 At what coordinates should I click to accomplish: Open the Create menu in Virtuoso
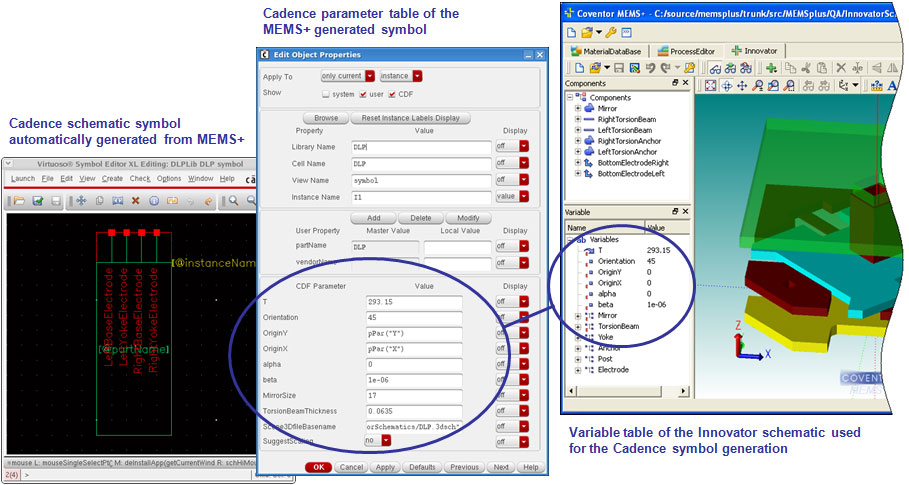[112, 178]
